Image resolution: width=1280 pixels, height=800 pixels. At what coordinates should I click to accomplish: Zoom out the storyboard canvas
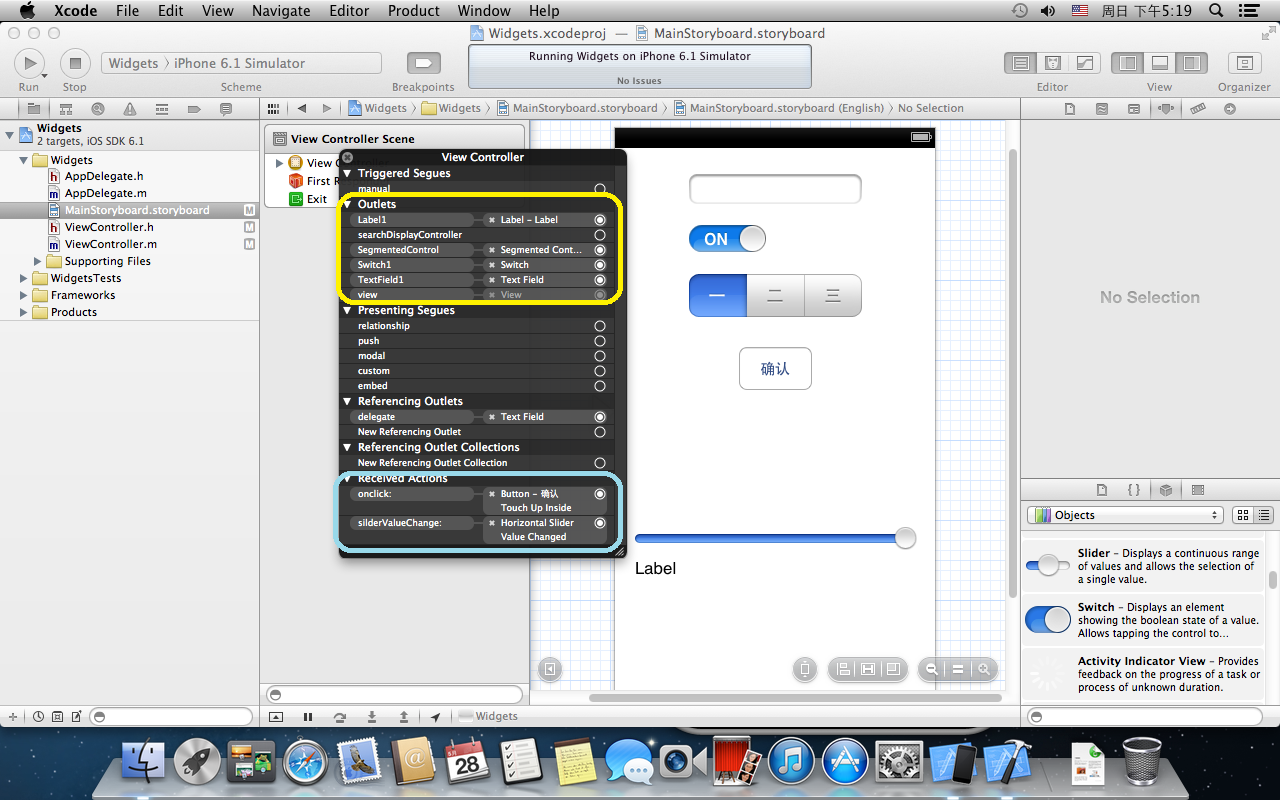(931, 669)
